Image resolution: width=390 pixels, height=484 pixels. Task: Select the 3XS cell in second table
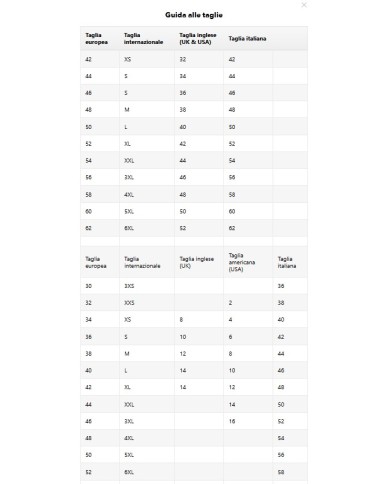[x=129, y=286]
